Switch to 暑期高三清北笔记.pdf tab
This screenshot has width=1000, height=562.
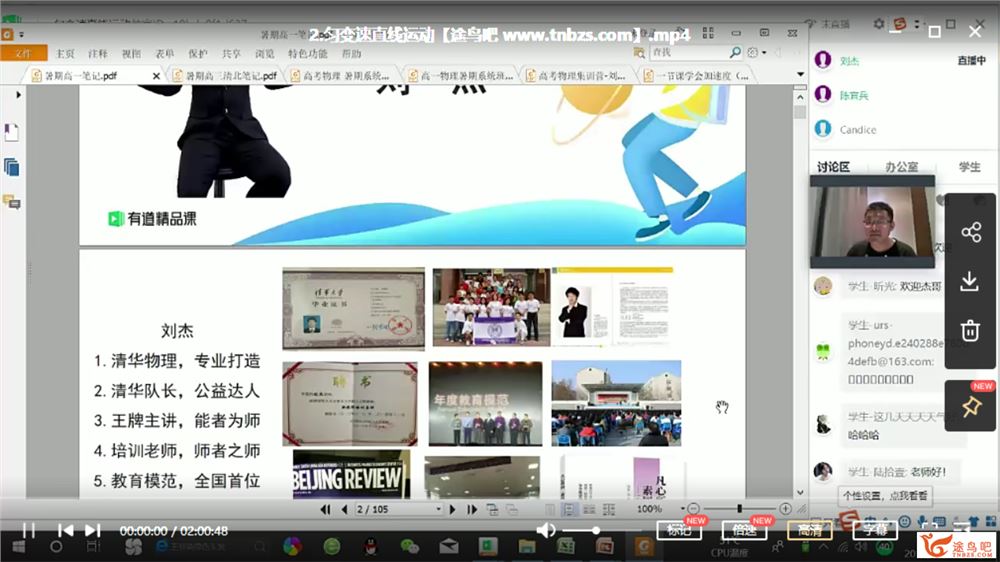point(225,76)
